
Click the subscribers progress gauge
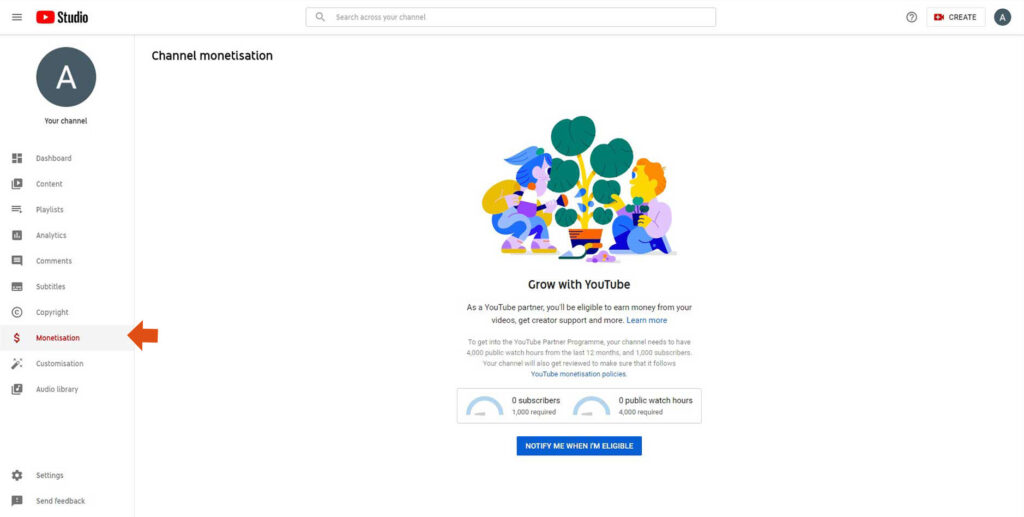485,406
